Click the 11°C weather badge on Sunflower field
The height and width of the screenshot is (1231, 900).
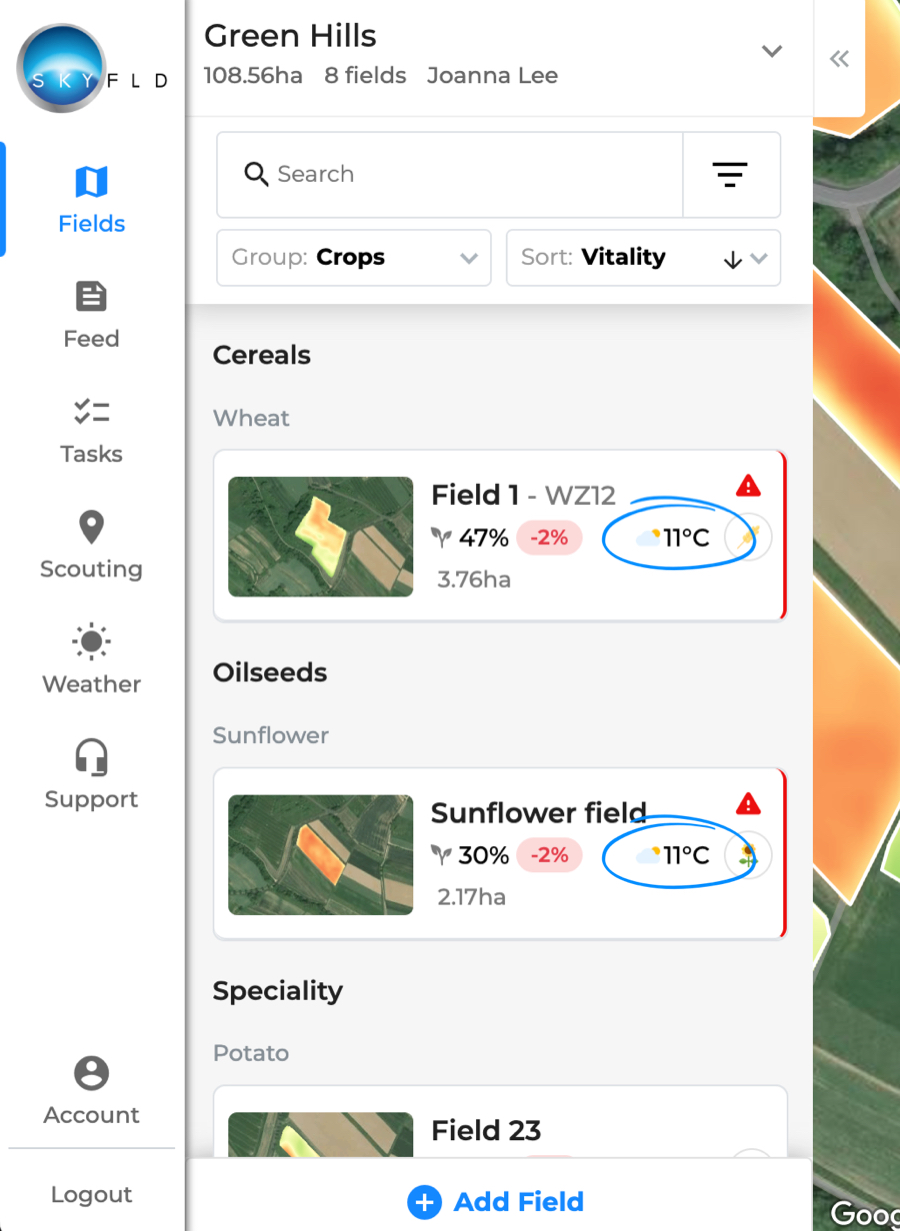pos(674,856)
